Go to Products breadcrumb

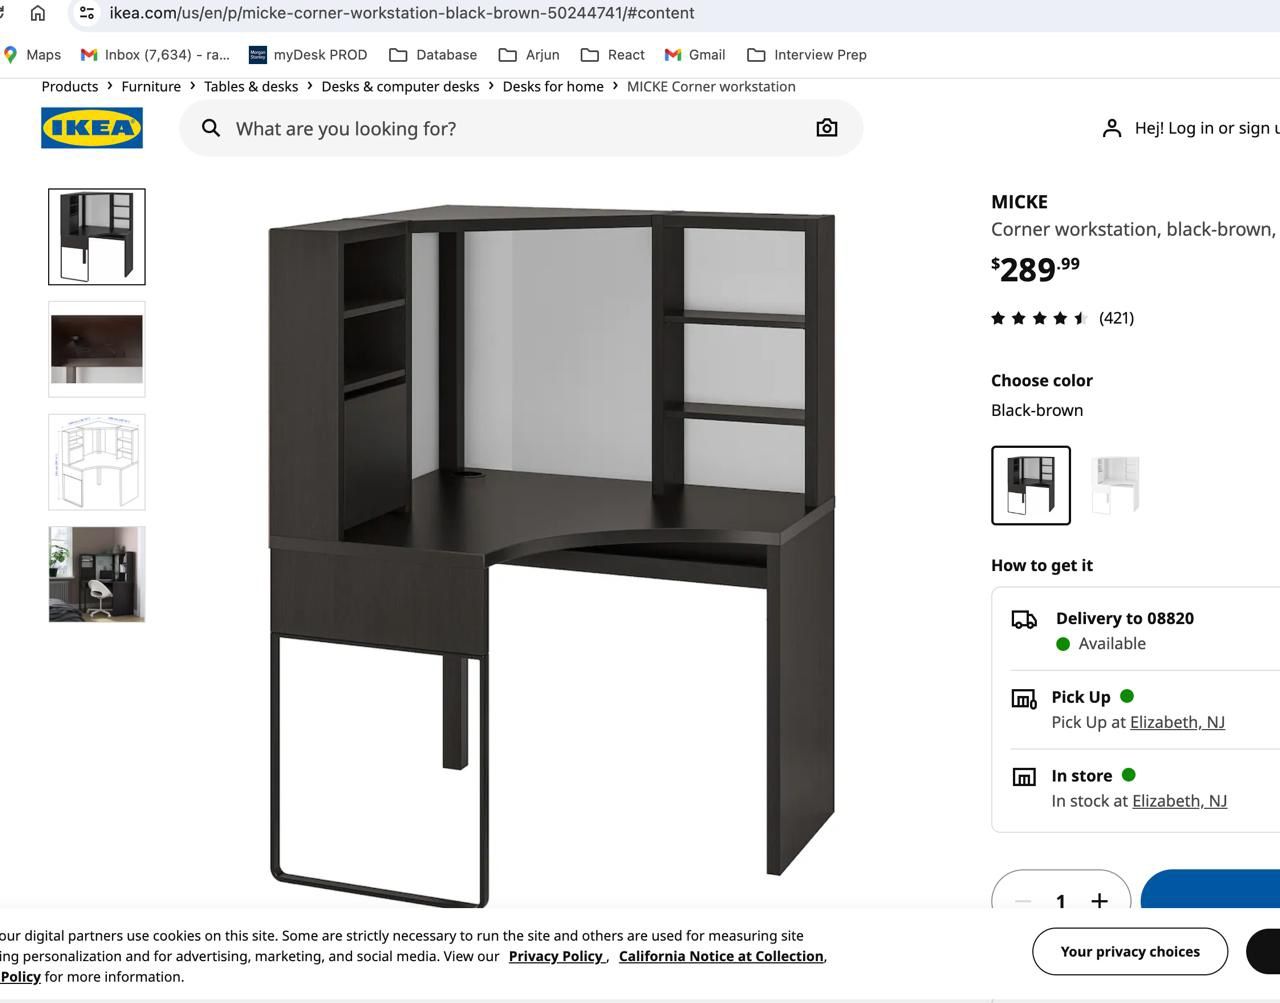[70, 87]
